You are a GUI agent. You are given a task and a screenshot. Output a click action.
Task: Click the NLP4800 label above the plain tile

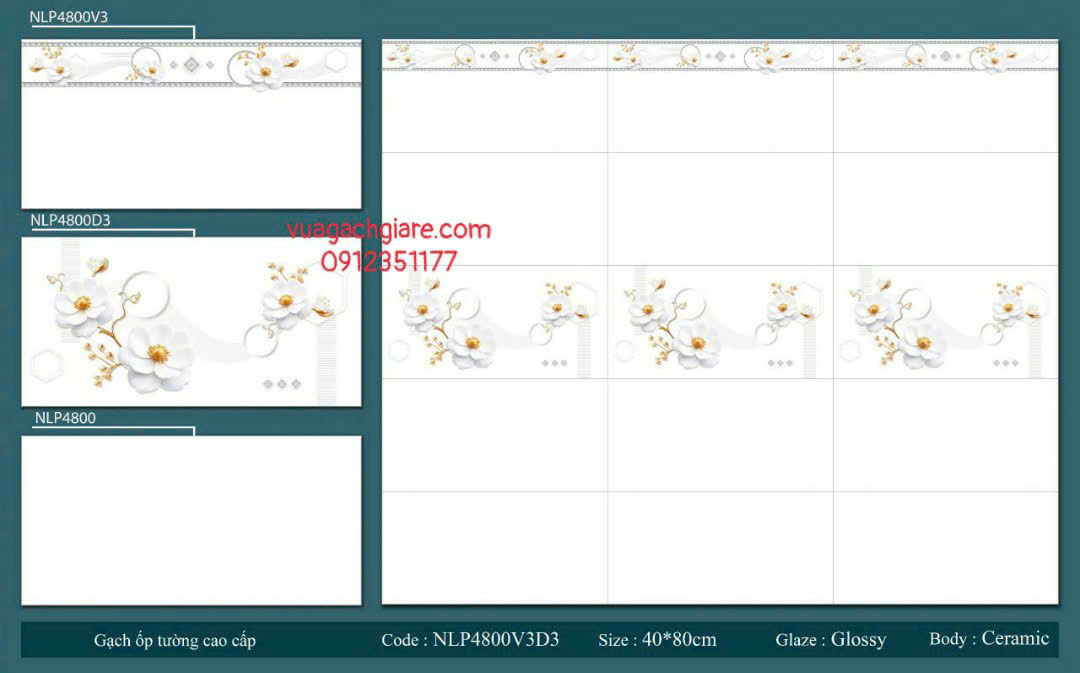click(66, 418)
